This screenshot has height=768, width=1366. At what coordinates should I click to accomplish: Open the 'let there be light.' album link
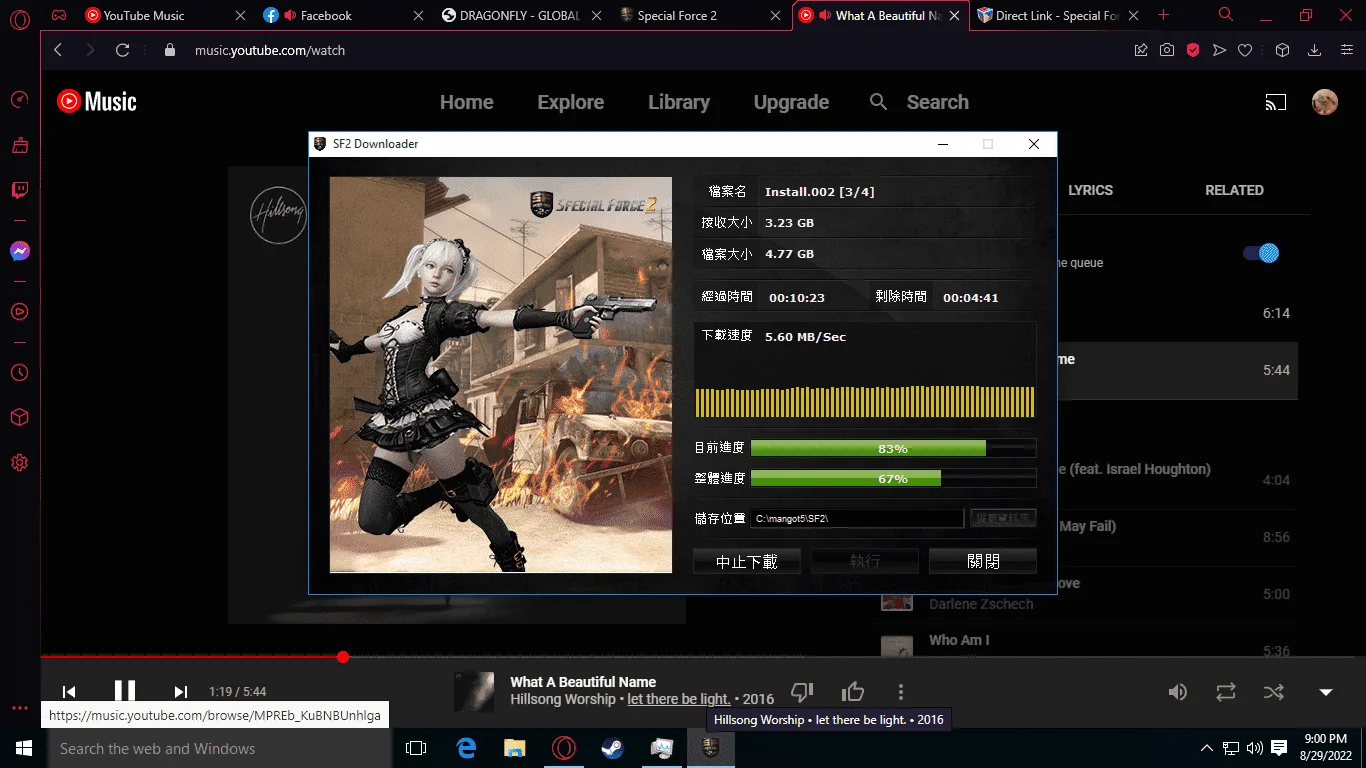679,700
